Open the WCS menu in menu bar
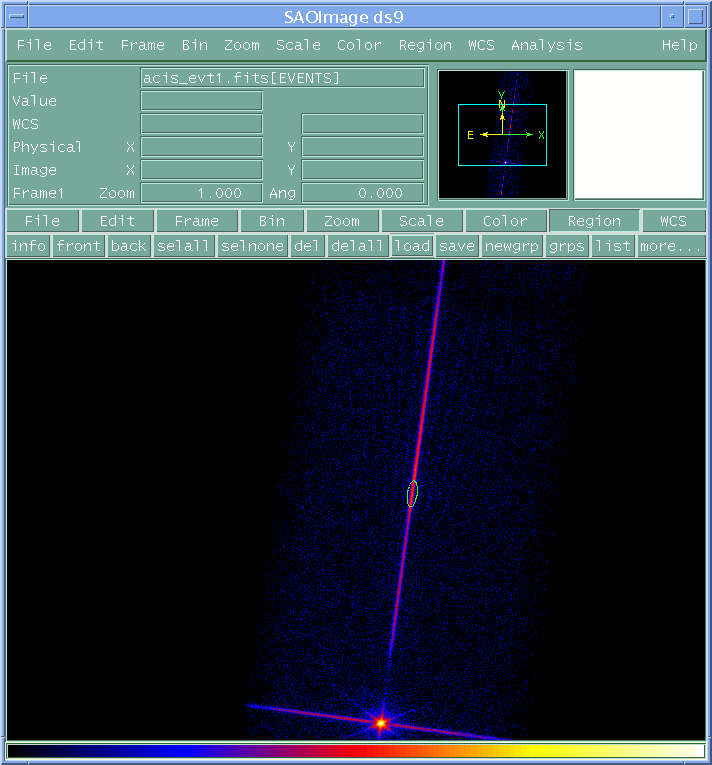 click(481, 45)
